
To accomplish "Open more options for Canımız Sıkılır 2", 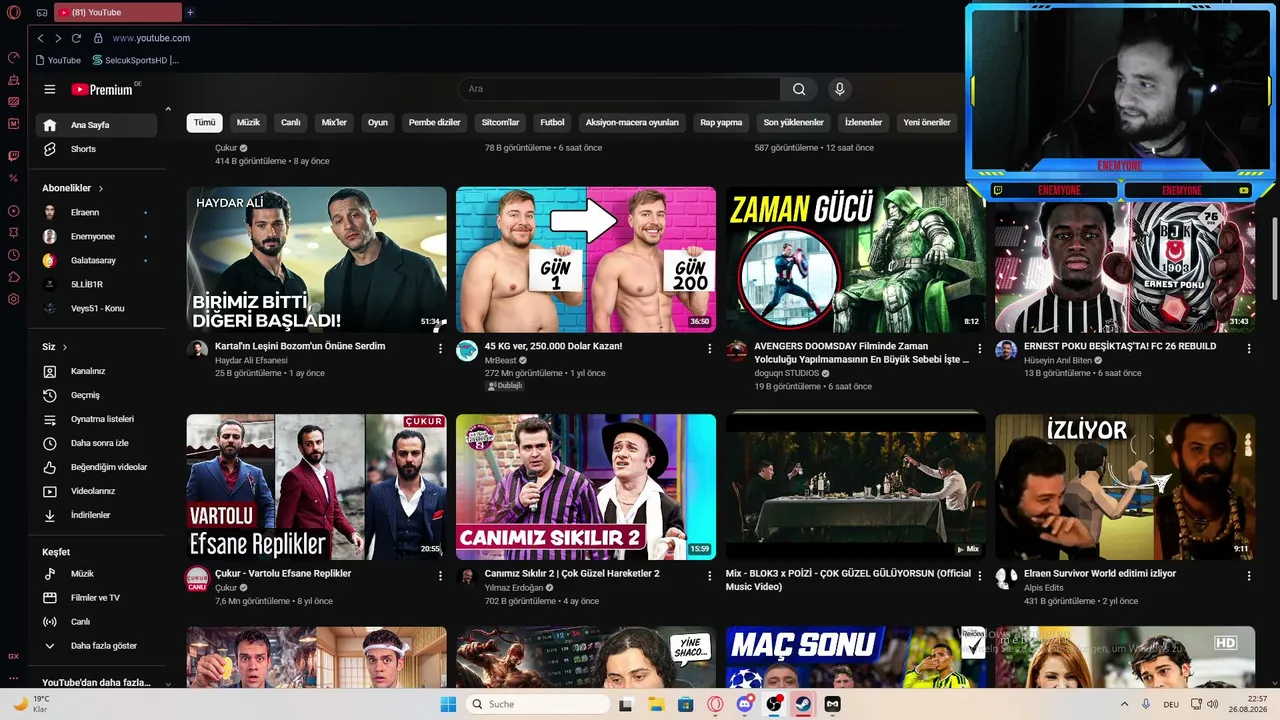I will 710,576.
